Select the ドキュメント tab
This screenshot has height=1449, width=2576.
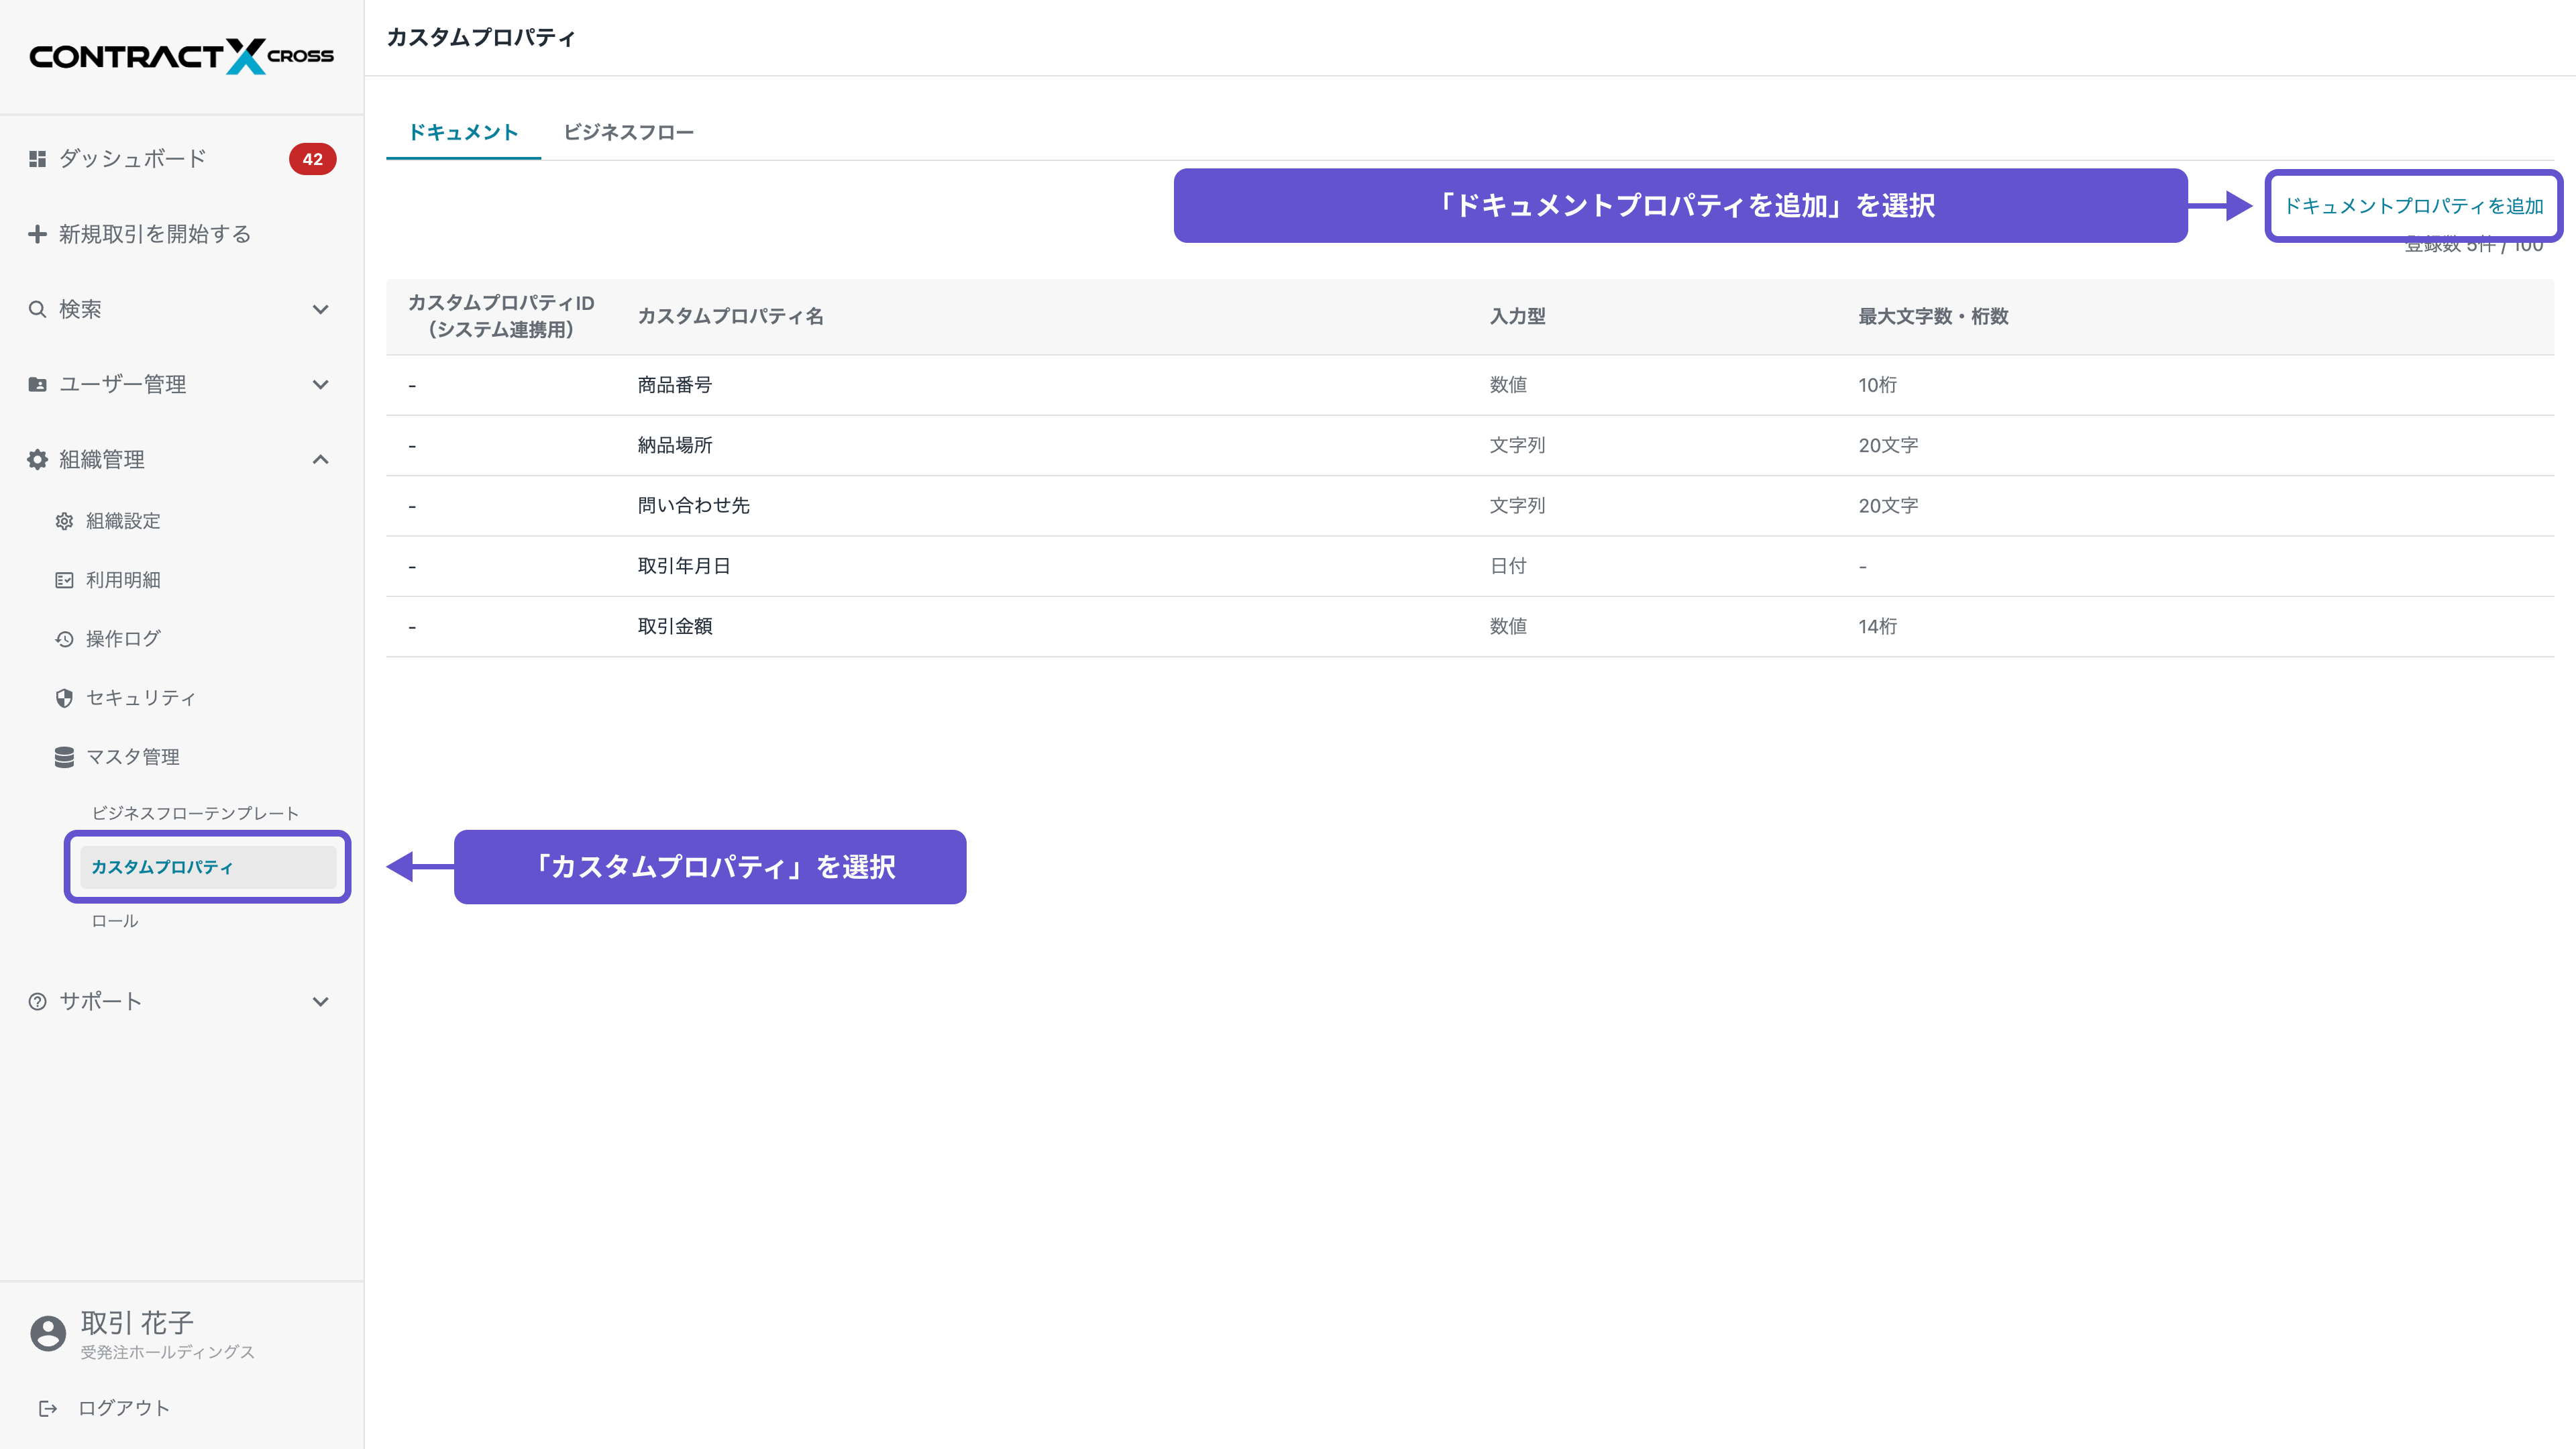(463, 132)
